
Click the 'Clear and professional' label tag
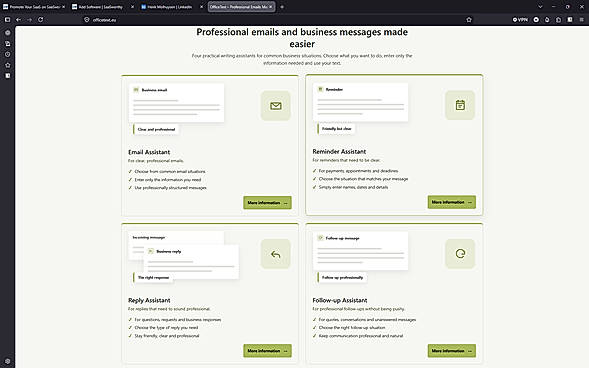click(x=156, y=130)
